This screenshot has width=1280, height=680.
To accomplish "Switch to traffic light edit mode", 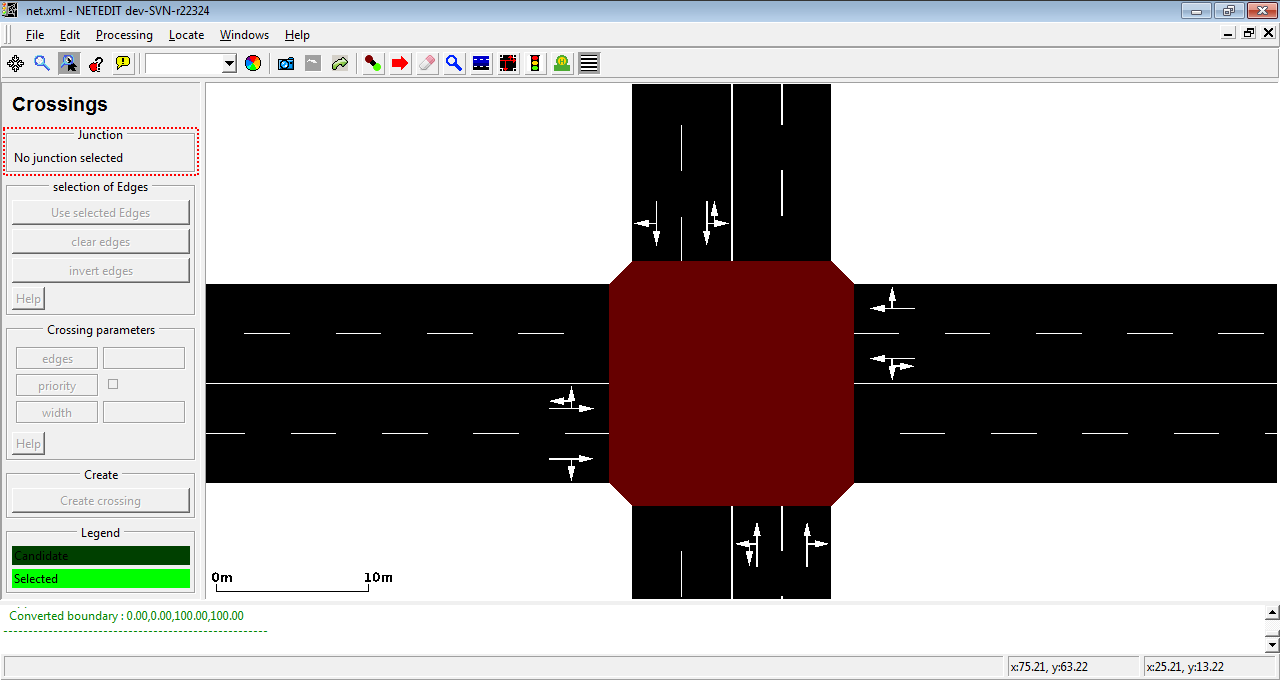I will [536, 63].
